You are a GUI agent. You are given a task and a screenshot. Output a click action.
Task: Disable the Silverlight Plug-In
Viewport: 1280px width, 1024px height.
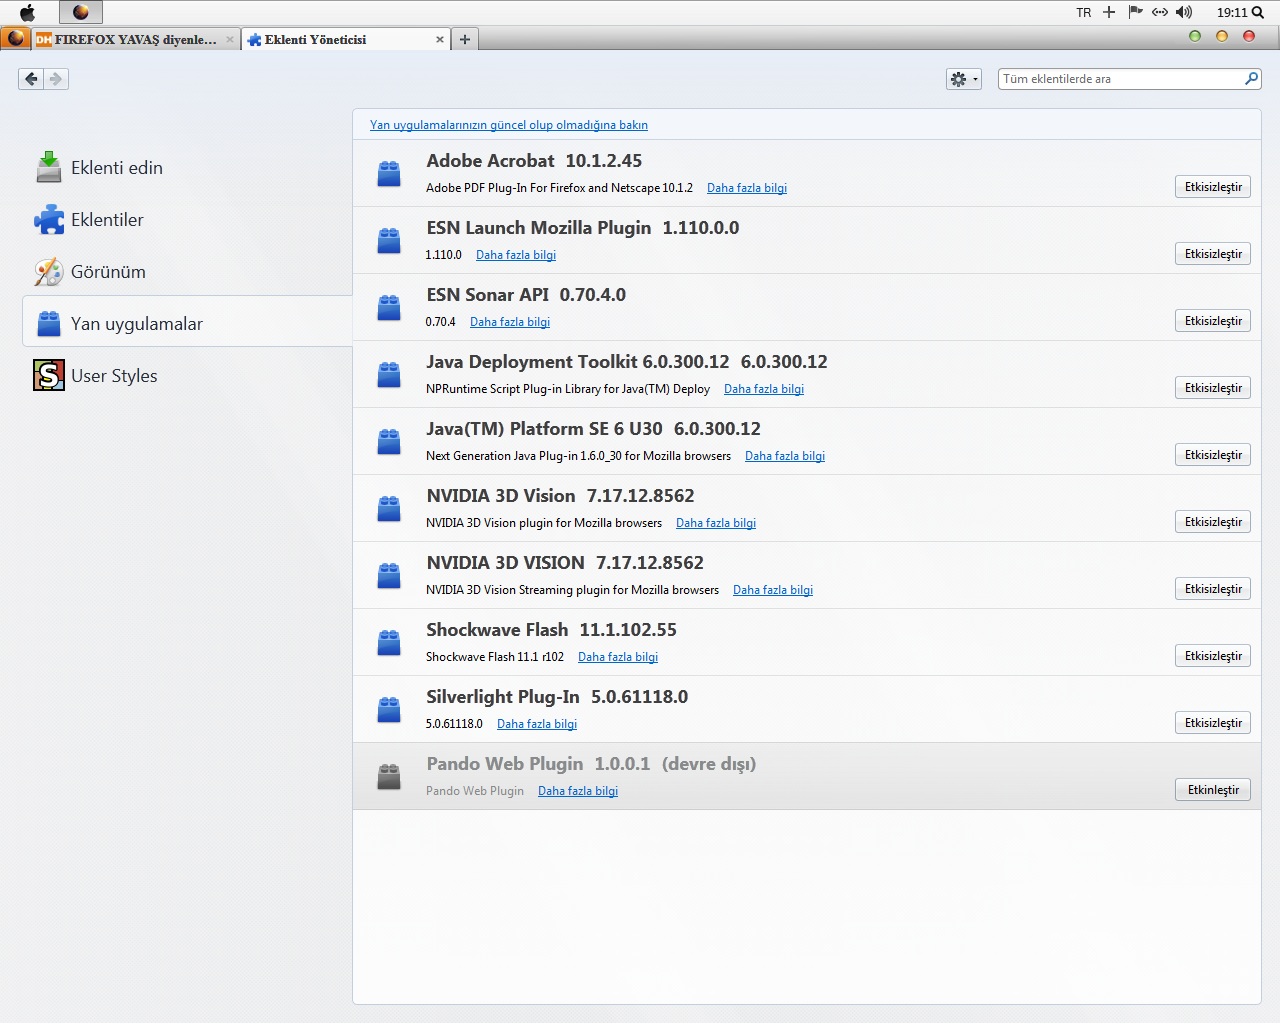[1213, 723]
